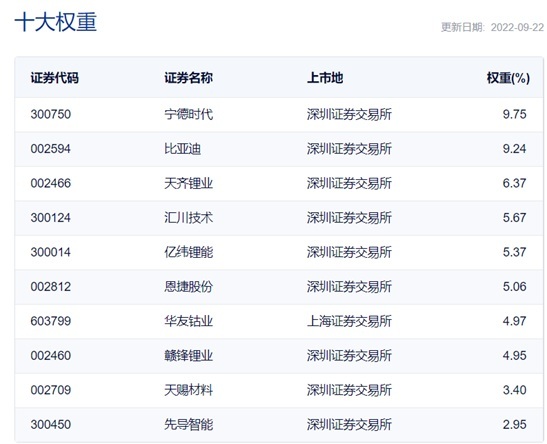Click 深圳证券交易所 in 赣锋锂业 row
The width and height of the screenshot is (547, 444).
pyautogui.click(x=349, y=355)
